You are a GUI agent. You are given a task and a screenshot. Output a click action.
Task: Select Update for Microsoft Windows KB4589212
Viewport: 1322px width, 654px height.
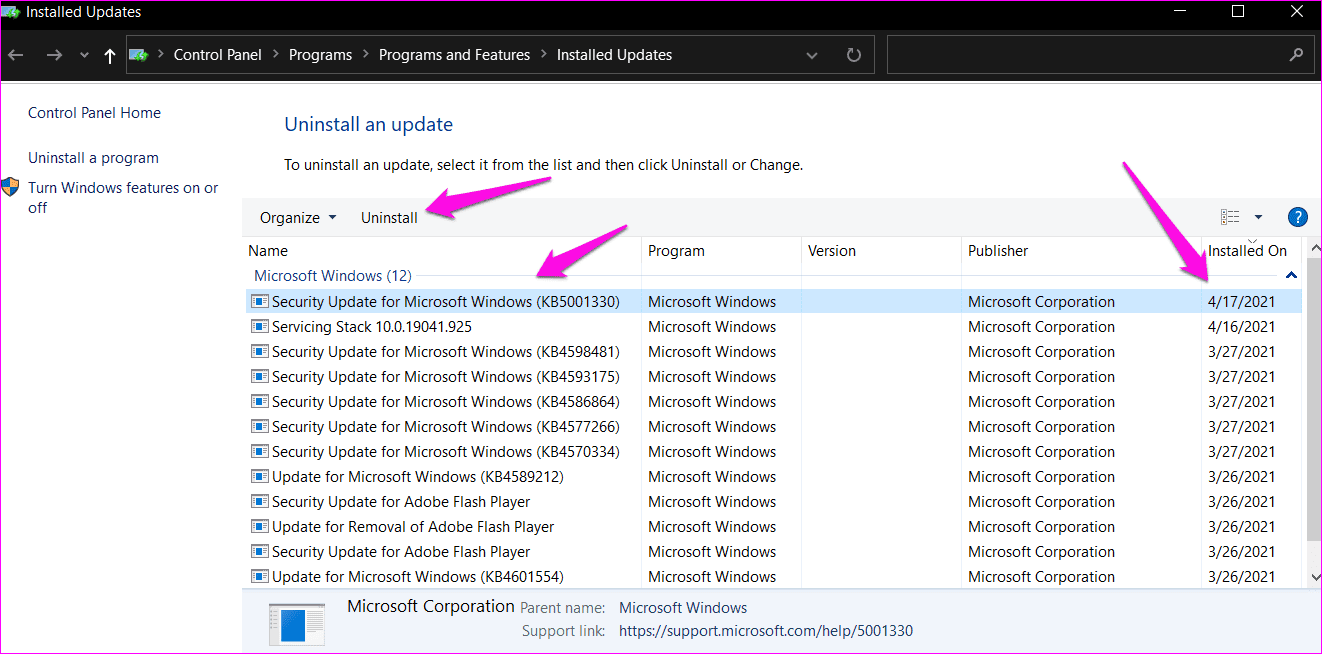[773, 476]
